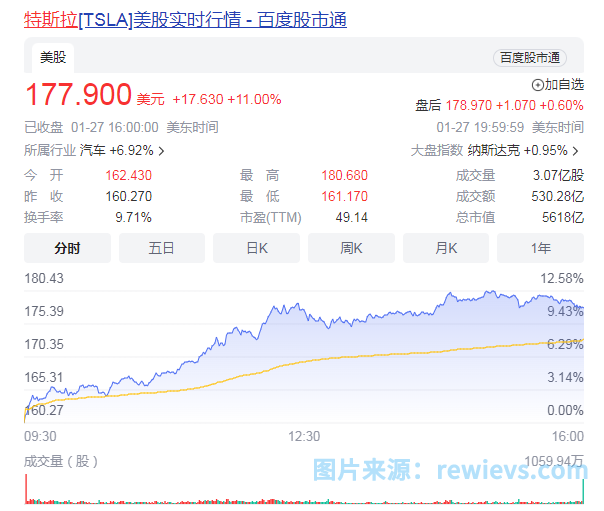Switch to the 日K chart tab
Image resolution: width=604 pixels, height=511 pixels.
pyautogui.click(x=257, y=248)
